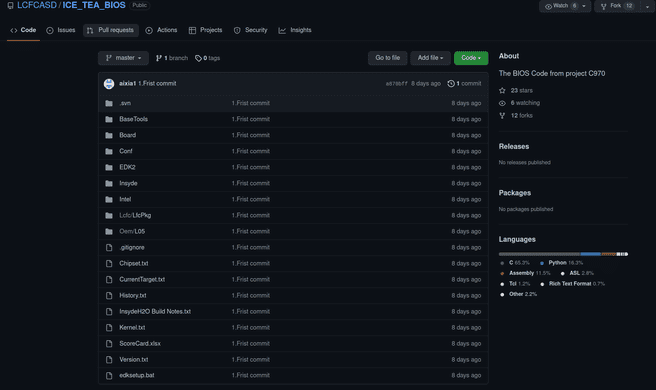Click the BaseTools folder icon
Viewport: 656px width, 390px height.
coord(109,119)
